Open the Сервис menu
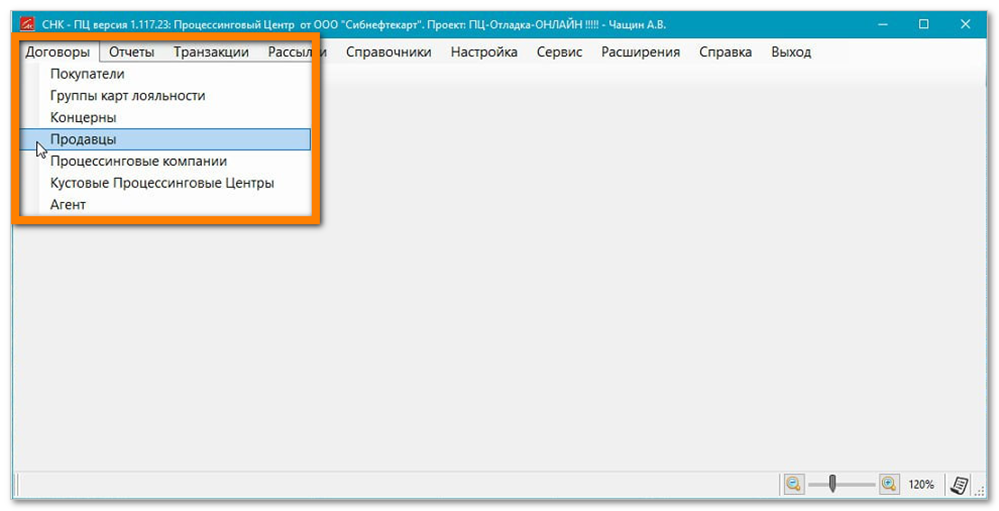999x511 pixels. [559, 52]
